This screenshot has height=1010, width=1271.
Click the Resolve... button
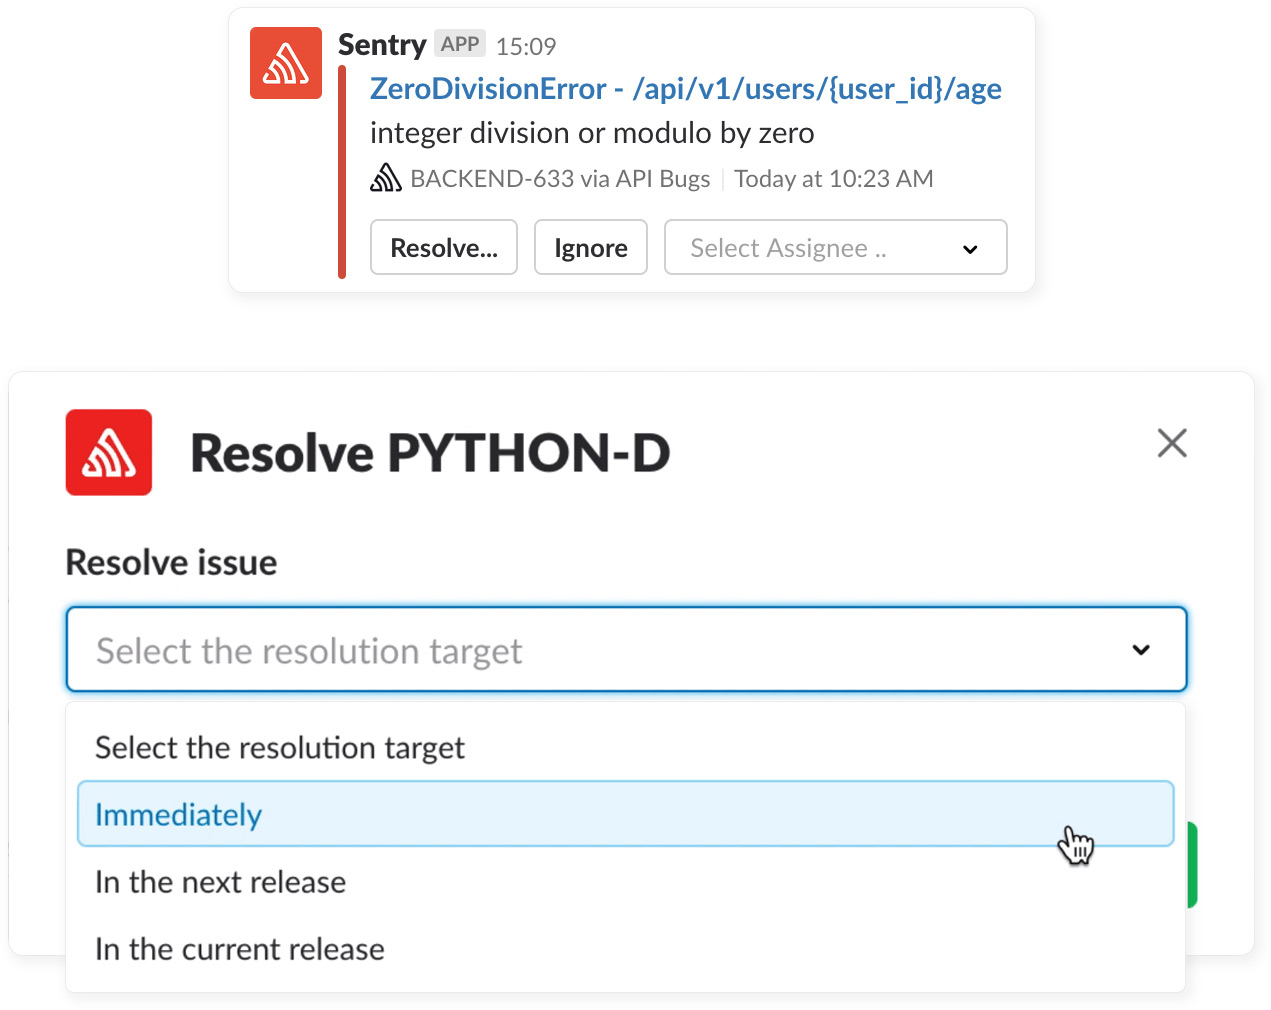coord(444,247)
